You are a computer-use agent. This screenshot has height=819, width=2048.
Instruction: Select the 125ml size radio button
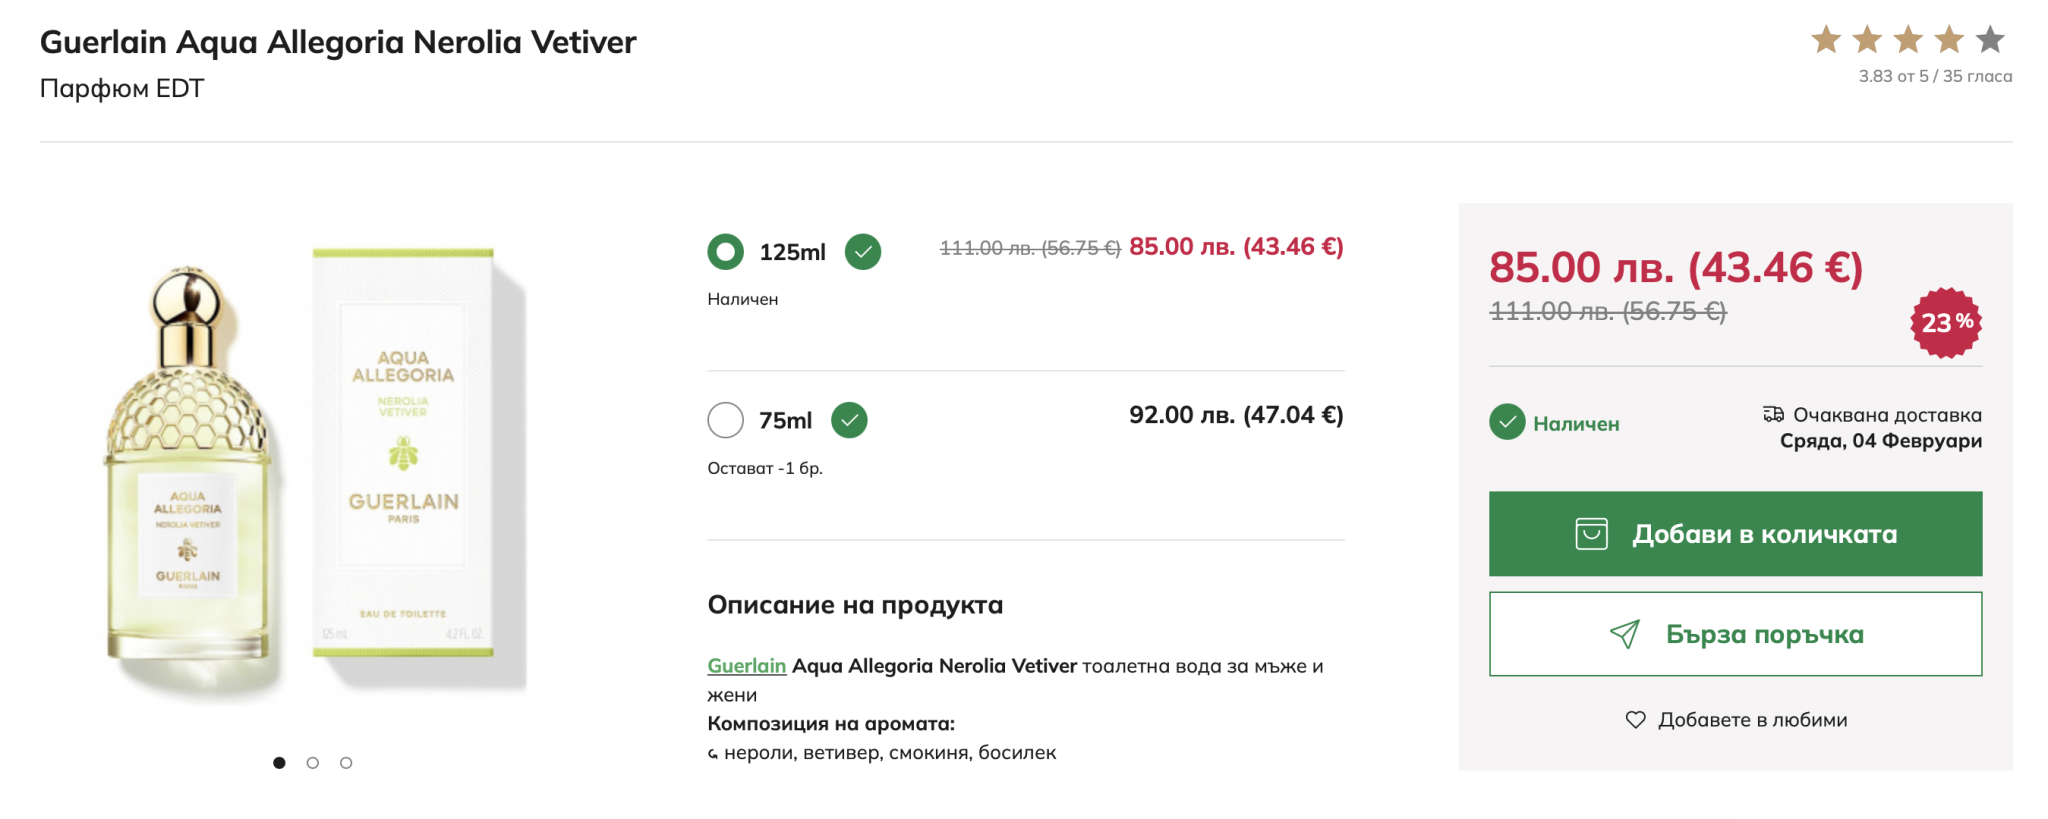(x=725, y=251)
